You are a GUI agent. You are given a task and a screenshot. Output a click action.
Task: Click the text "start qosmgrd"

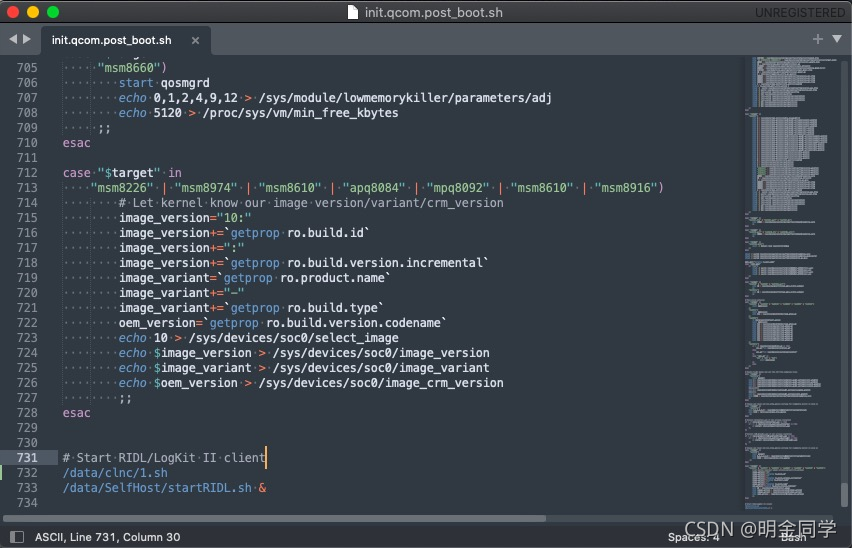[164, 83]
